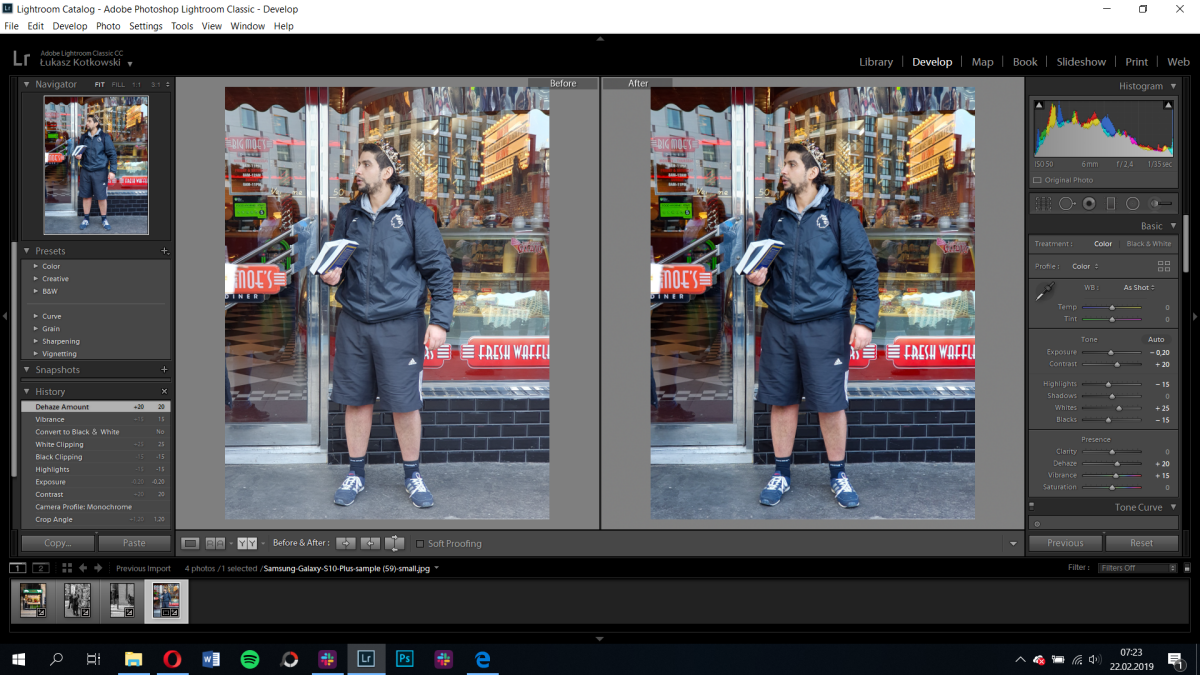The width and height of the screenshot is (1200, 675).
Task: Open the Profile Browser grid icon
Action: pyautogui.click(x=1163, y=266)
